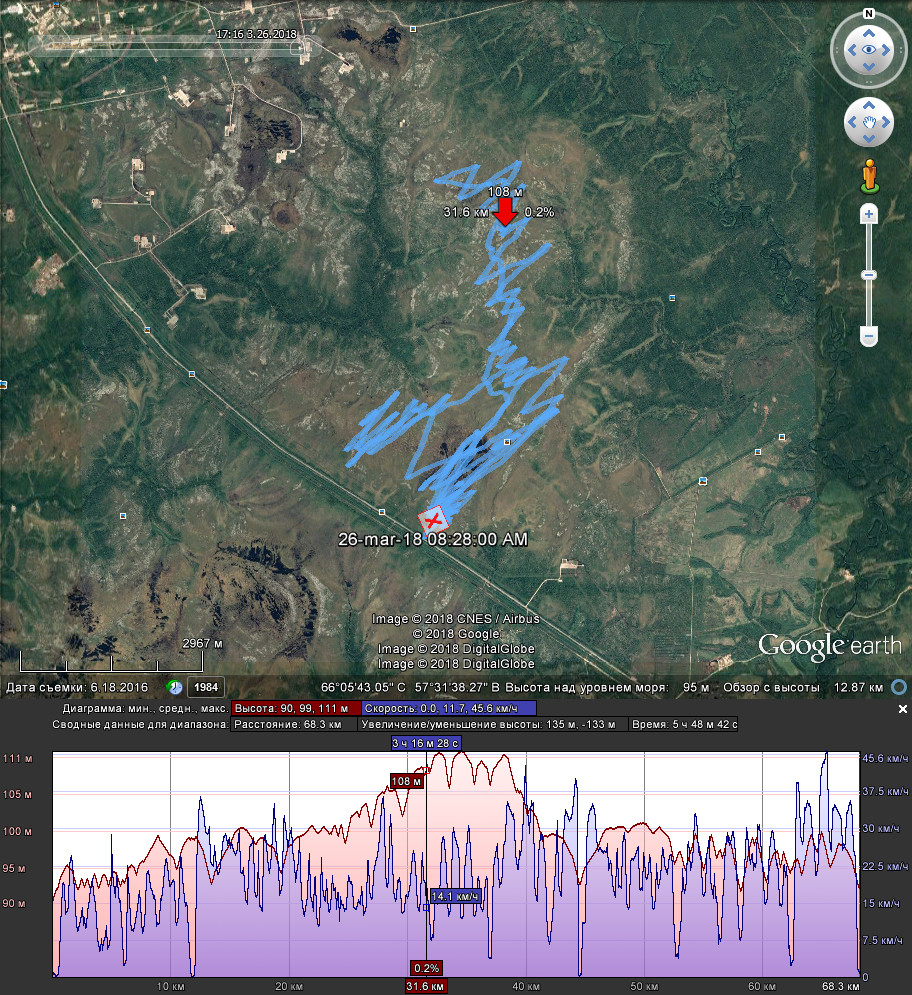The image size is (912, 995).
Task: Click the 1984 historical imagery button
Action: 206,687
